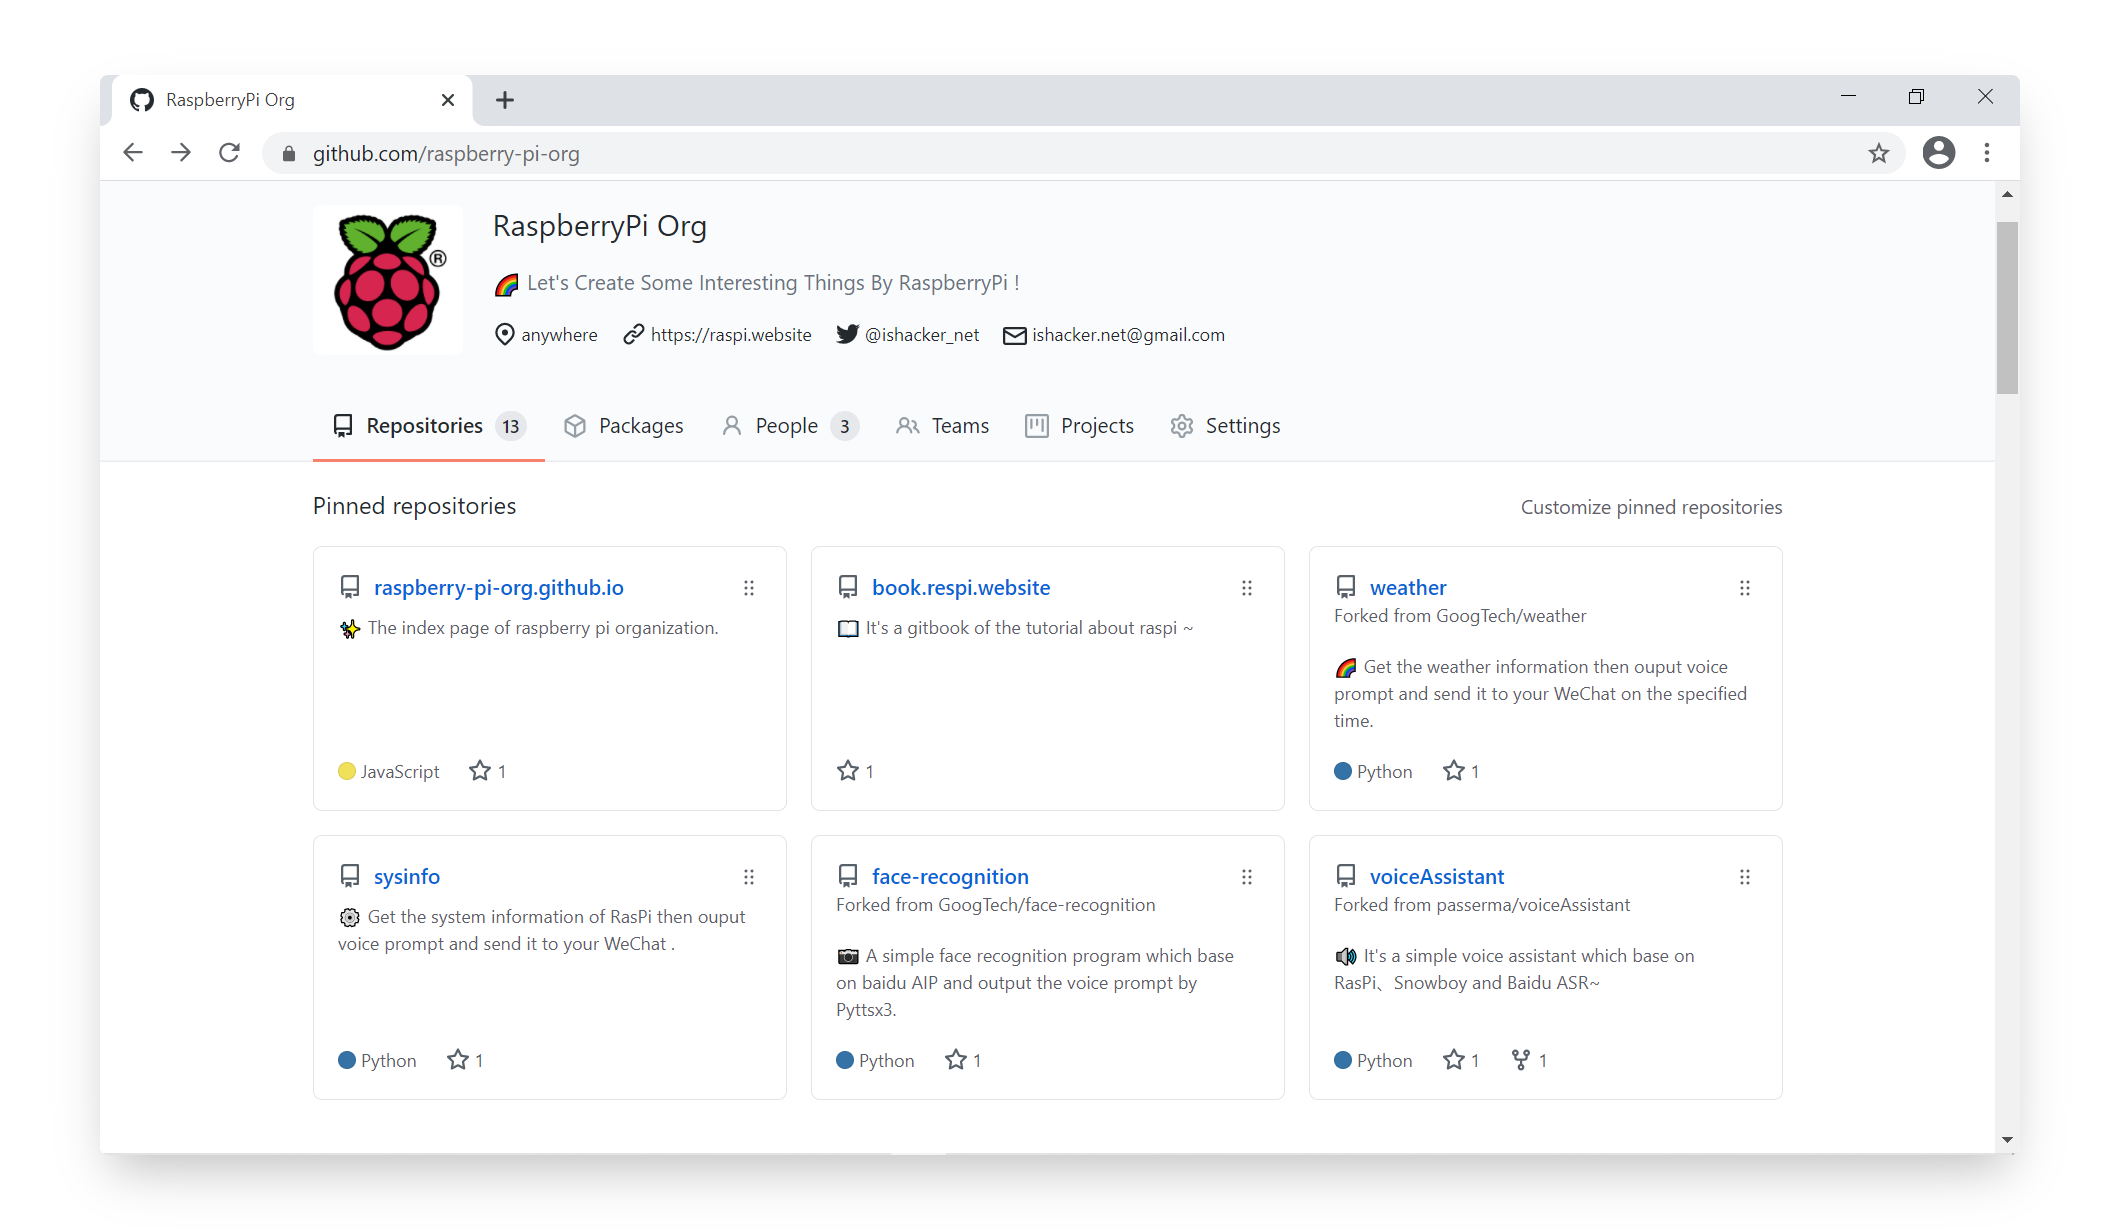Screen dimensions: 2120x1230
Task: Switch to the Packages tab
Action: coord(624,426)
